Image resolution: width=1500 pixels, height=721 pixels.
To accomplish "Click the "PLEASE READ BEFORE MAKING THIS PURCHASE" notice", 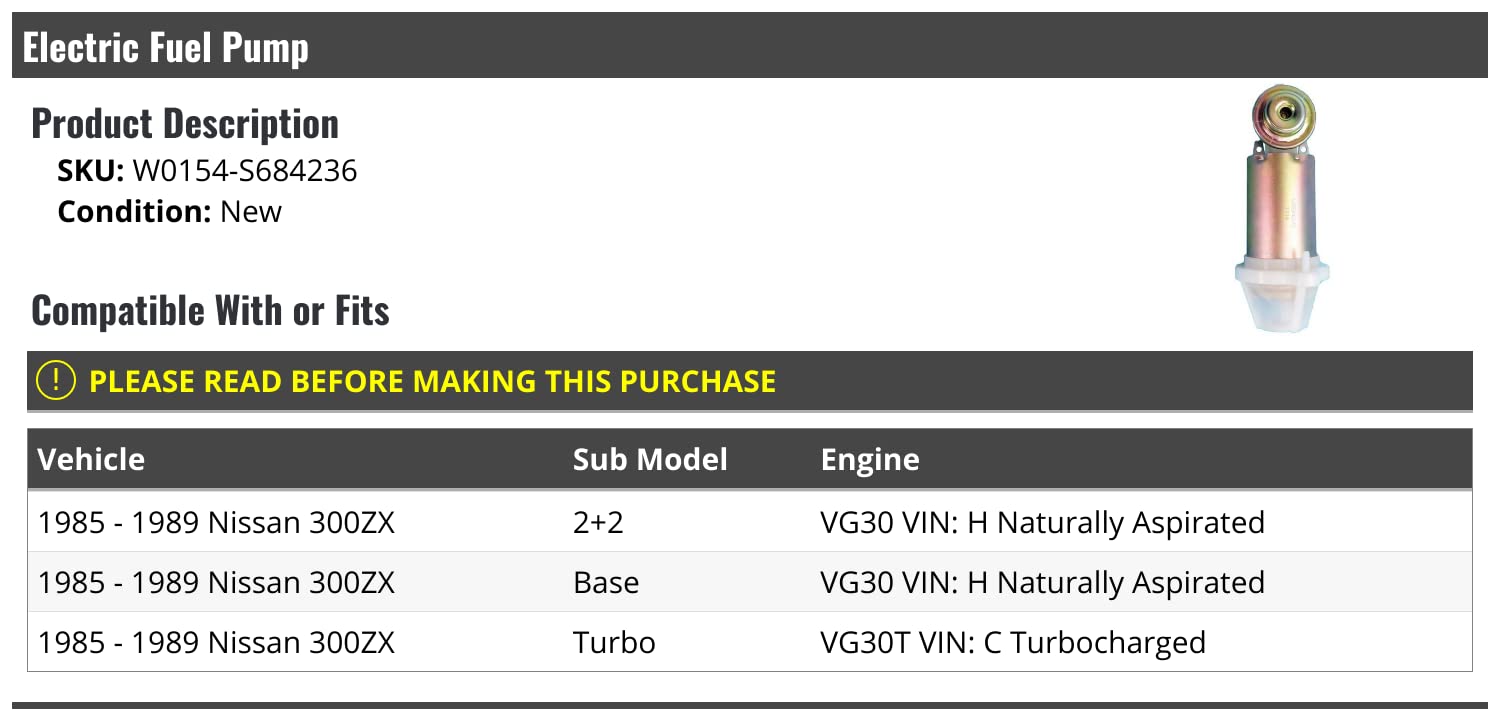I will coord(432,381).
